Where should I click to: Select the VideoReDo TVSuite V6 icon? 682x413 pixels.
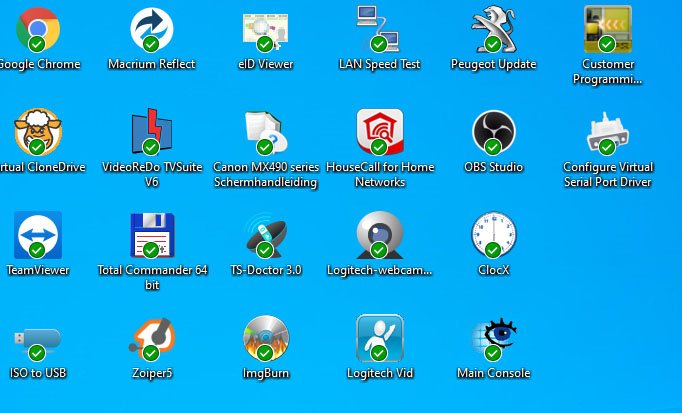pyautogui.click(x=151, y=132)
